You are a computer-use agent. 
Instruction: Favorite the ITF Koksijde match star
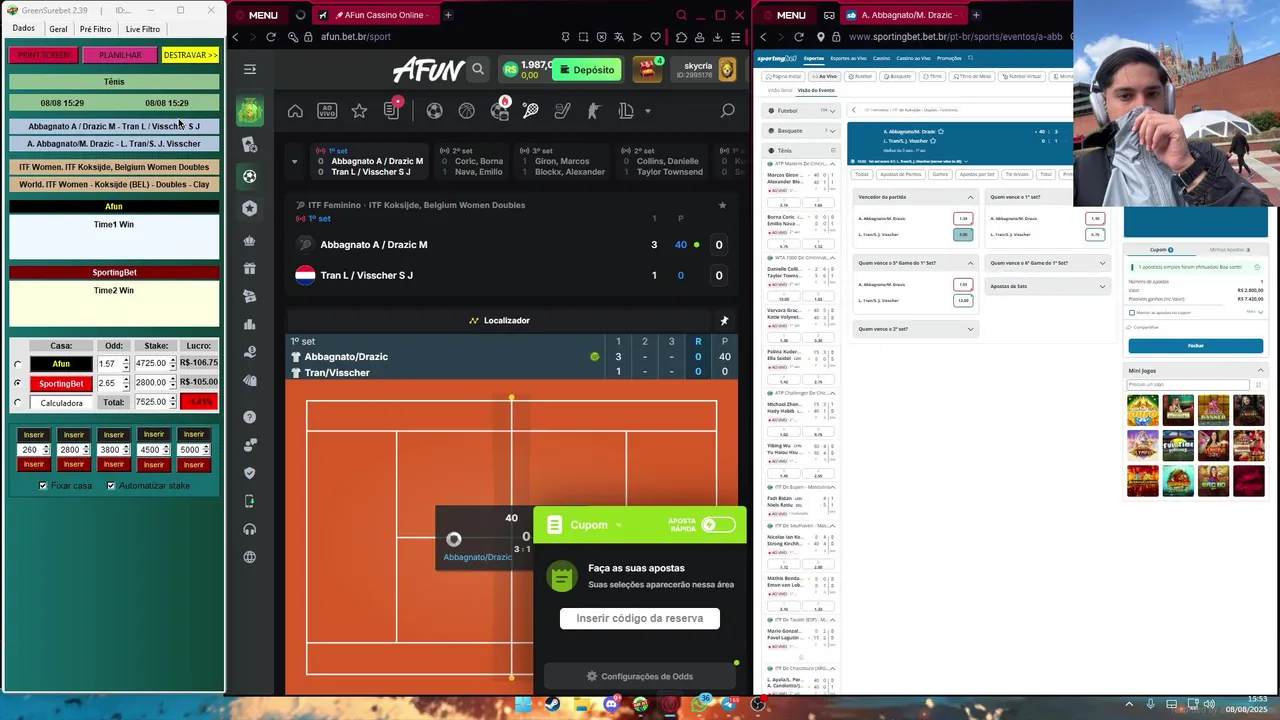pos(722,205)
